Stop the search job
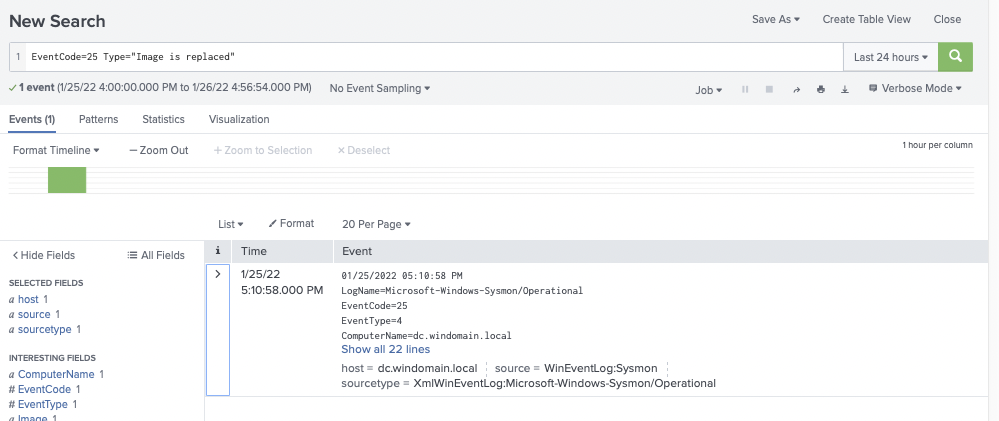This screenshot has height=421, width=999. tap(769, 90)
